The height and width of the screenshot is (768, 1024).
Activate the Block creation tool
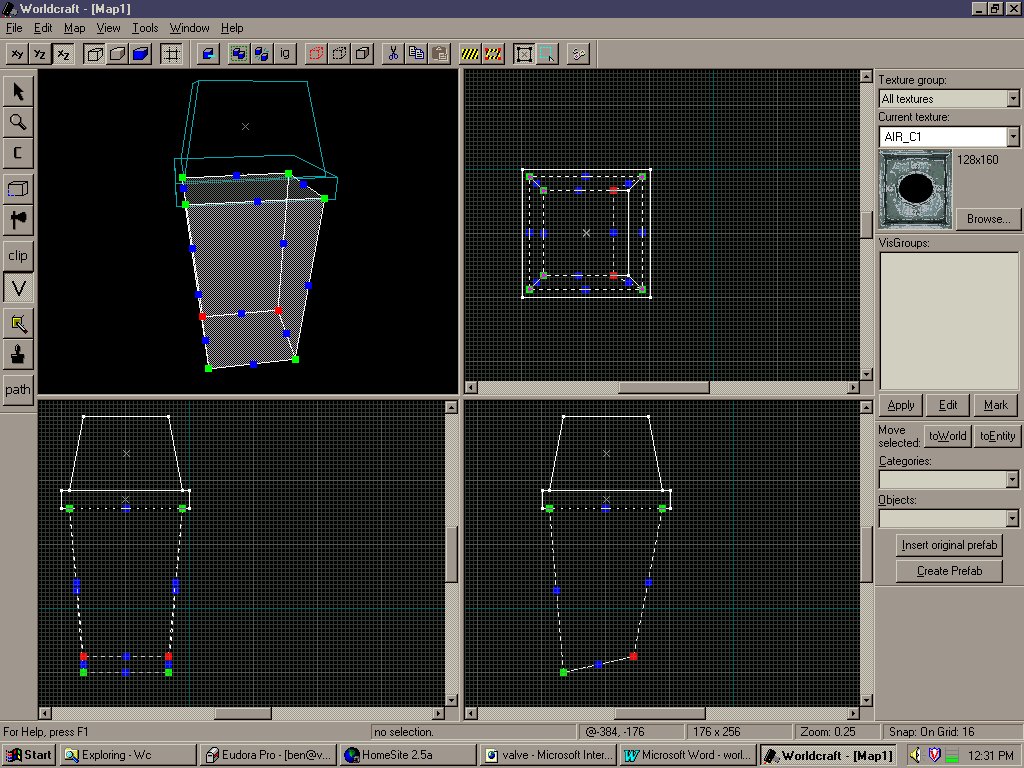tap(18, 189)
